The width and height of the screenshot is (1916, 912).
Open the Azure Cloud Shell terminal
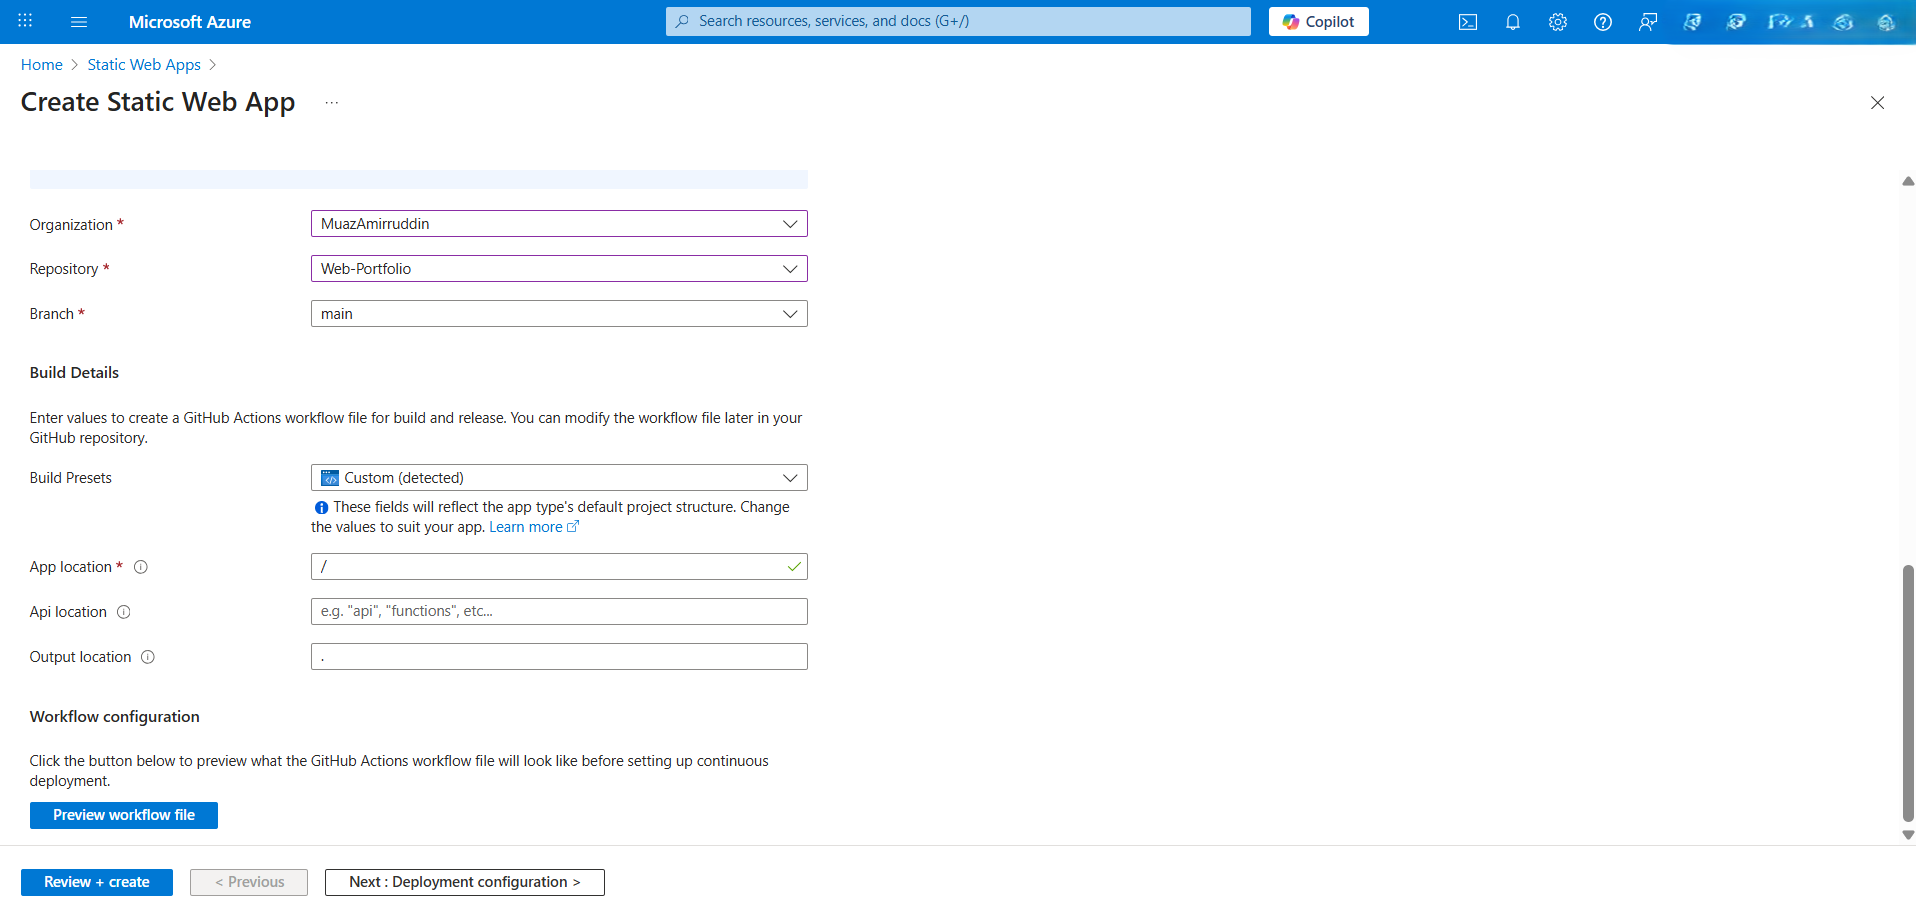click(1468, 21)
